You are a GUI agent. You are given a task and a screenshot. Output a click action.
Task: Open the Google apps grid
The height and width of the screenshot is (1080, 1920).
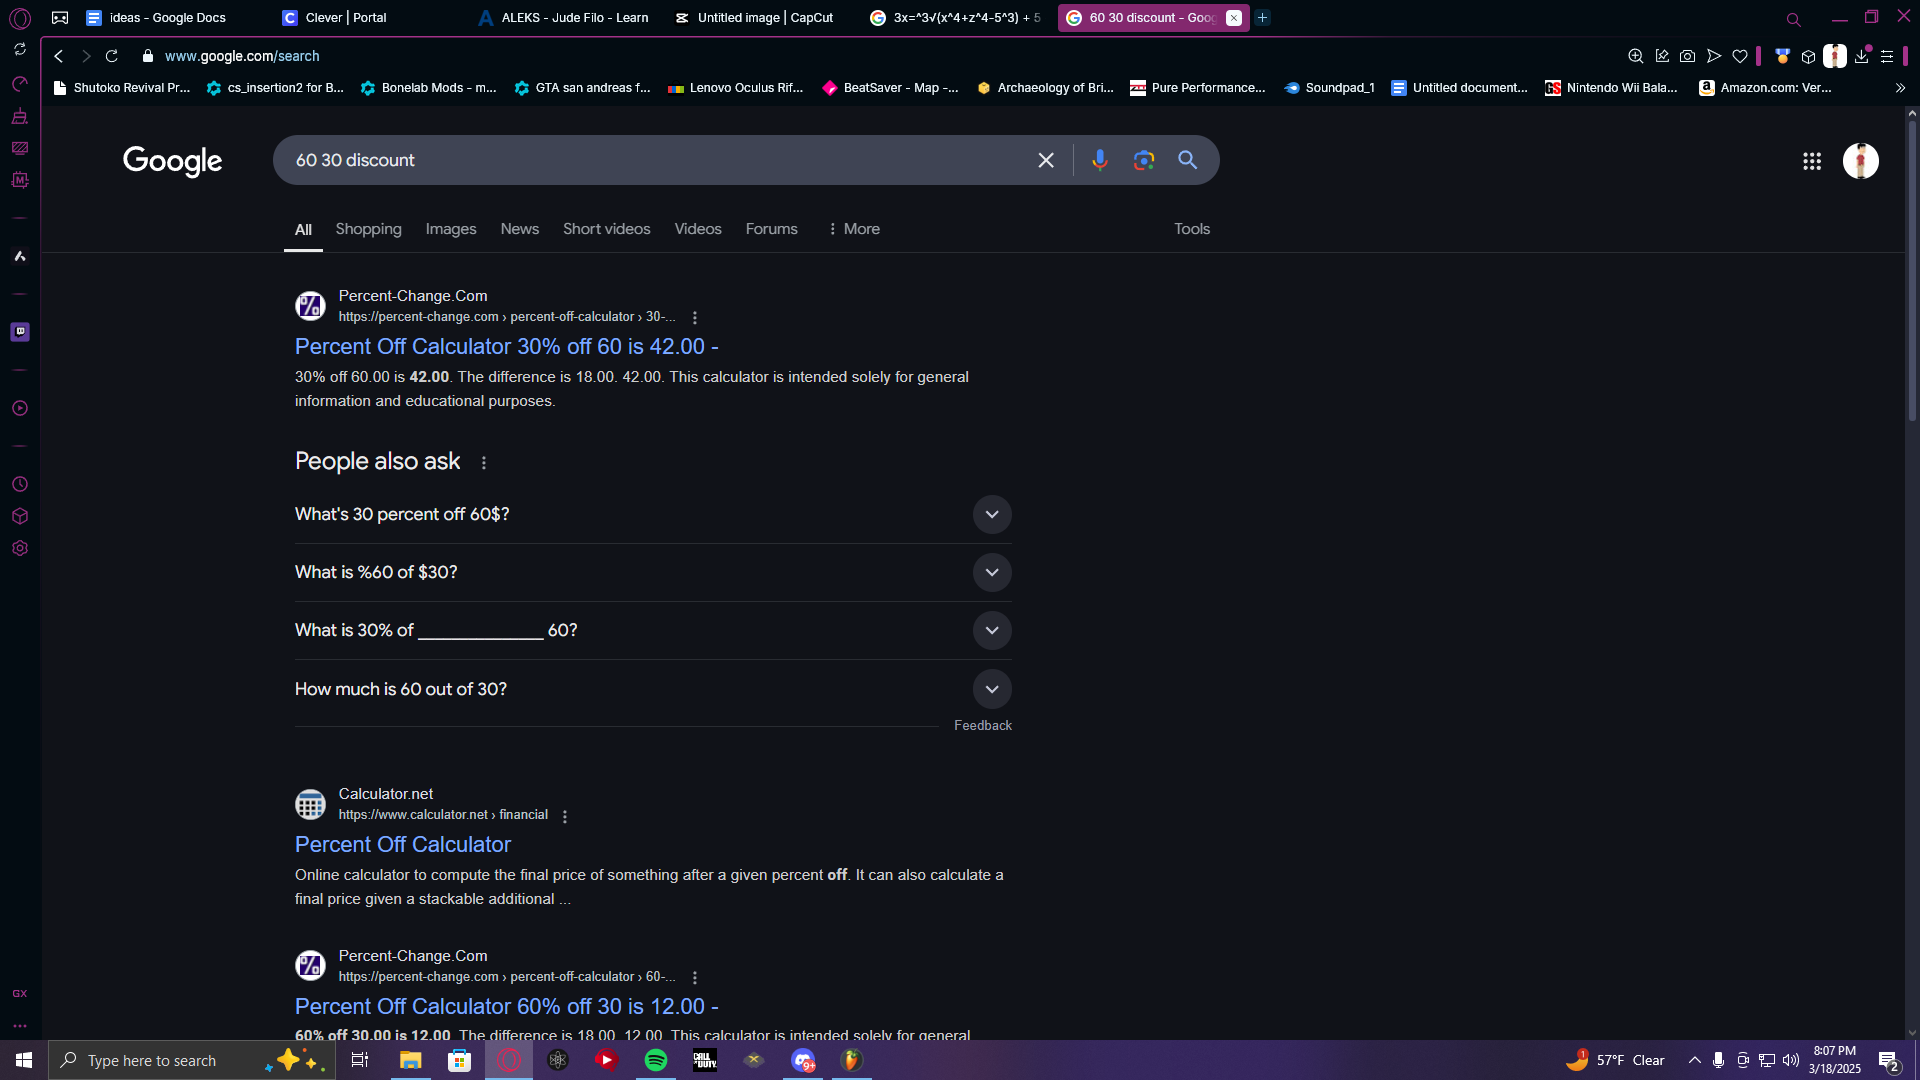(x=1812, y=161)
